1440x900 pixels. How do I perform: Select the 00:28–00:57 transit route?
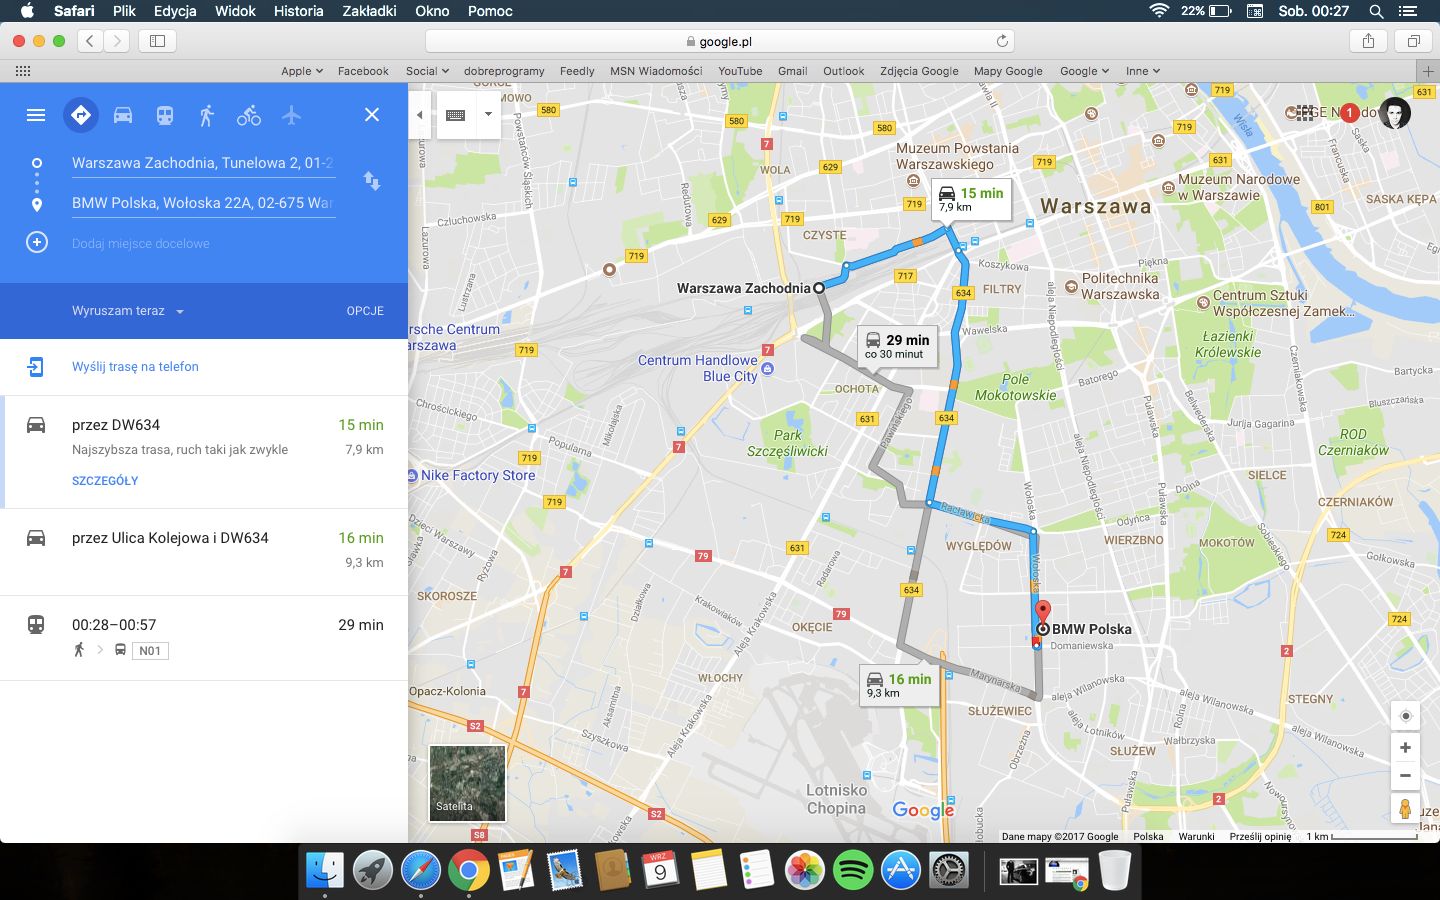204,638
